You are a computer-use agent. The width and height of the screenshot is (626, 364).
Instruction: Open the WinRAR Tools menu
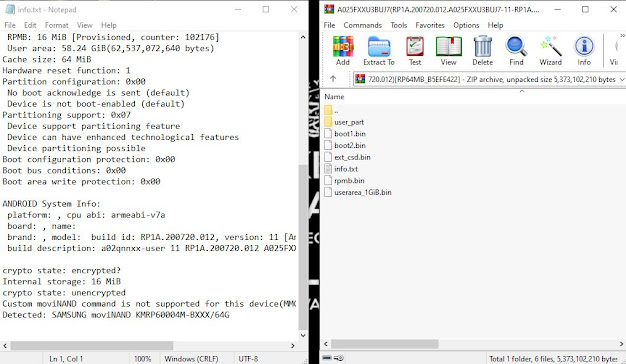398,25
